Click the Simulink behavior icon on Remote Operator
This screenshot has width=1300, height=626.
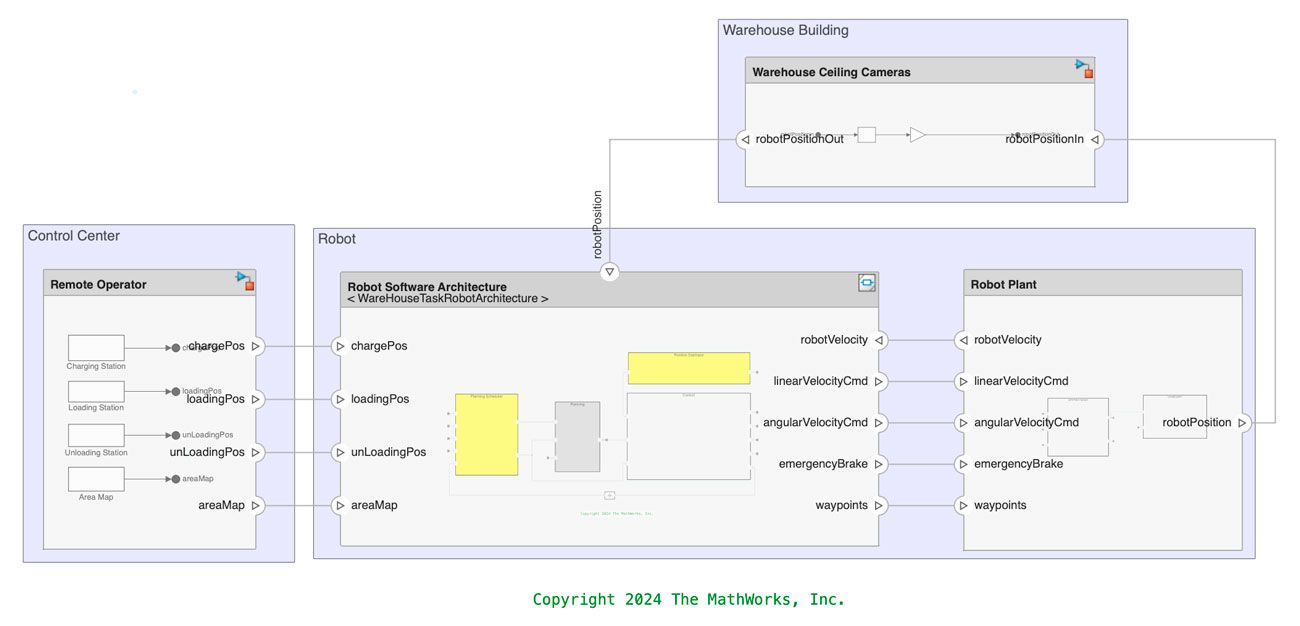[245, 281]
